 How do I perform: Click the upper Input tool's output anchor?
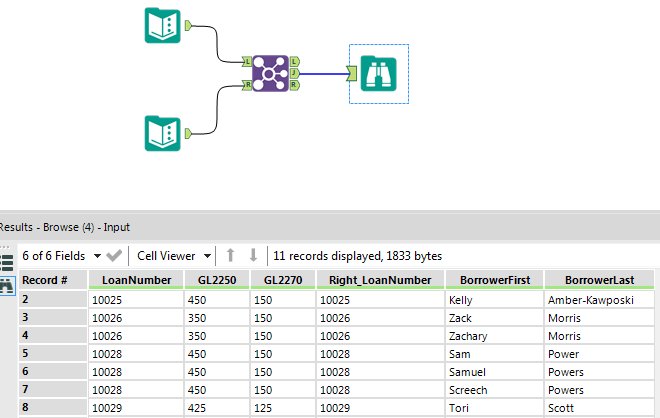pos(188,26)
